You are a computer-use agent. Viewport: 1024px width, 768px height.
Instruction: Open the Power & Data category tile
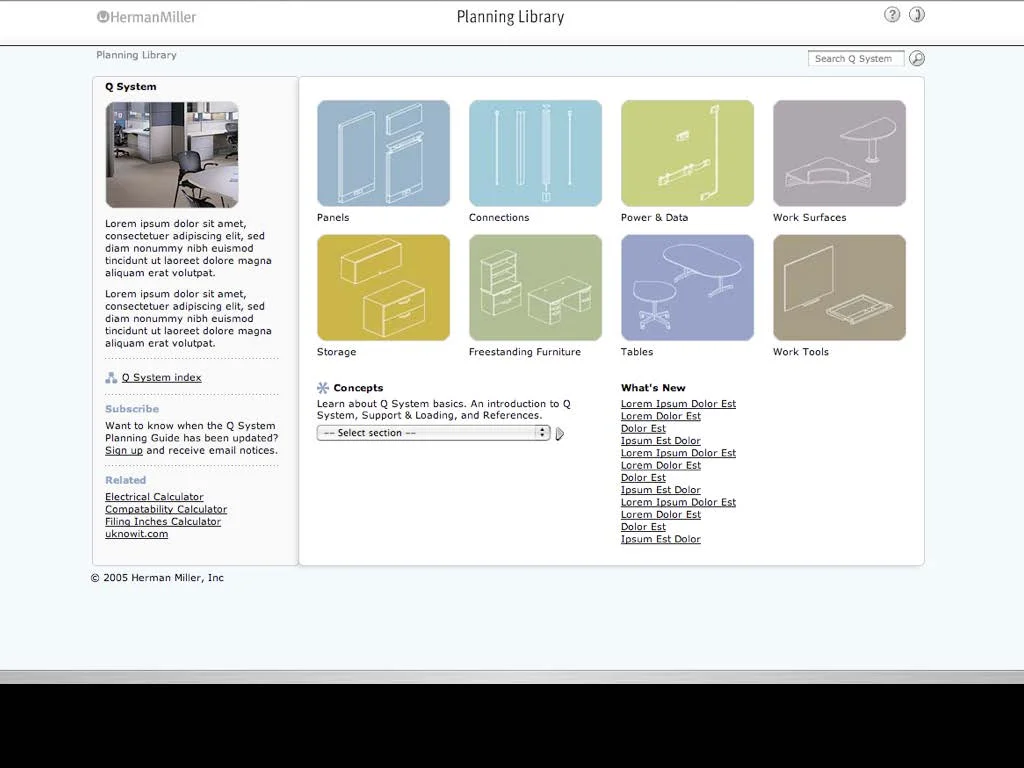(x=688, y=153)
